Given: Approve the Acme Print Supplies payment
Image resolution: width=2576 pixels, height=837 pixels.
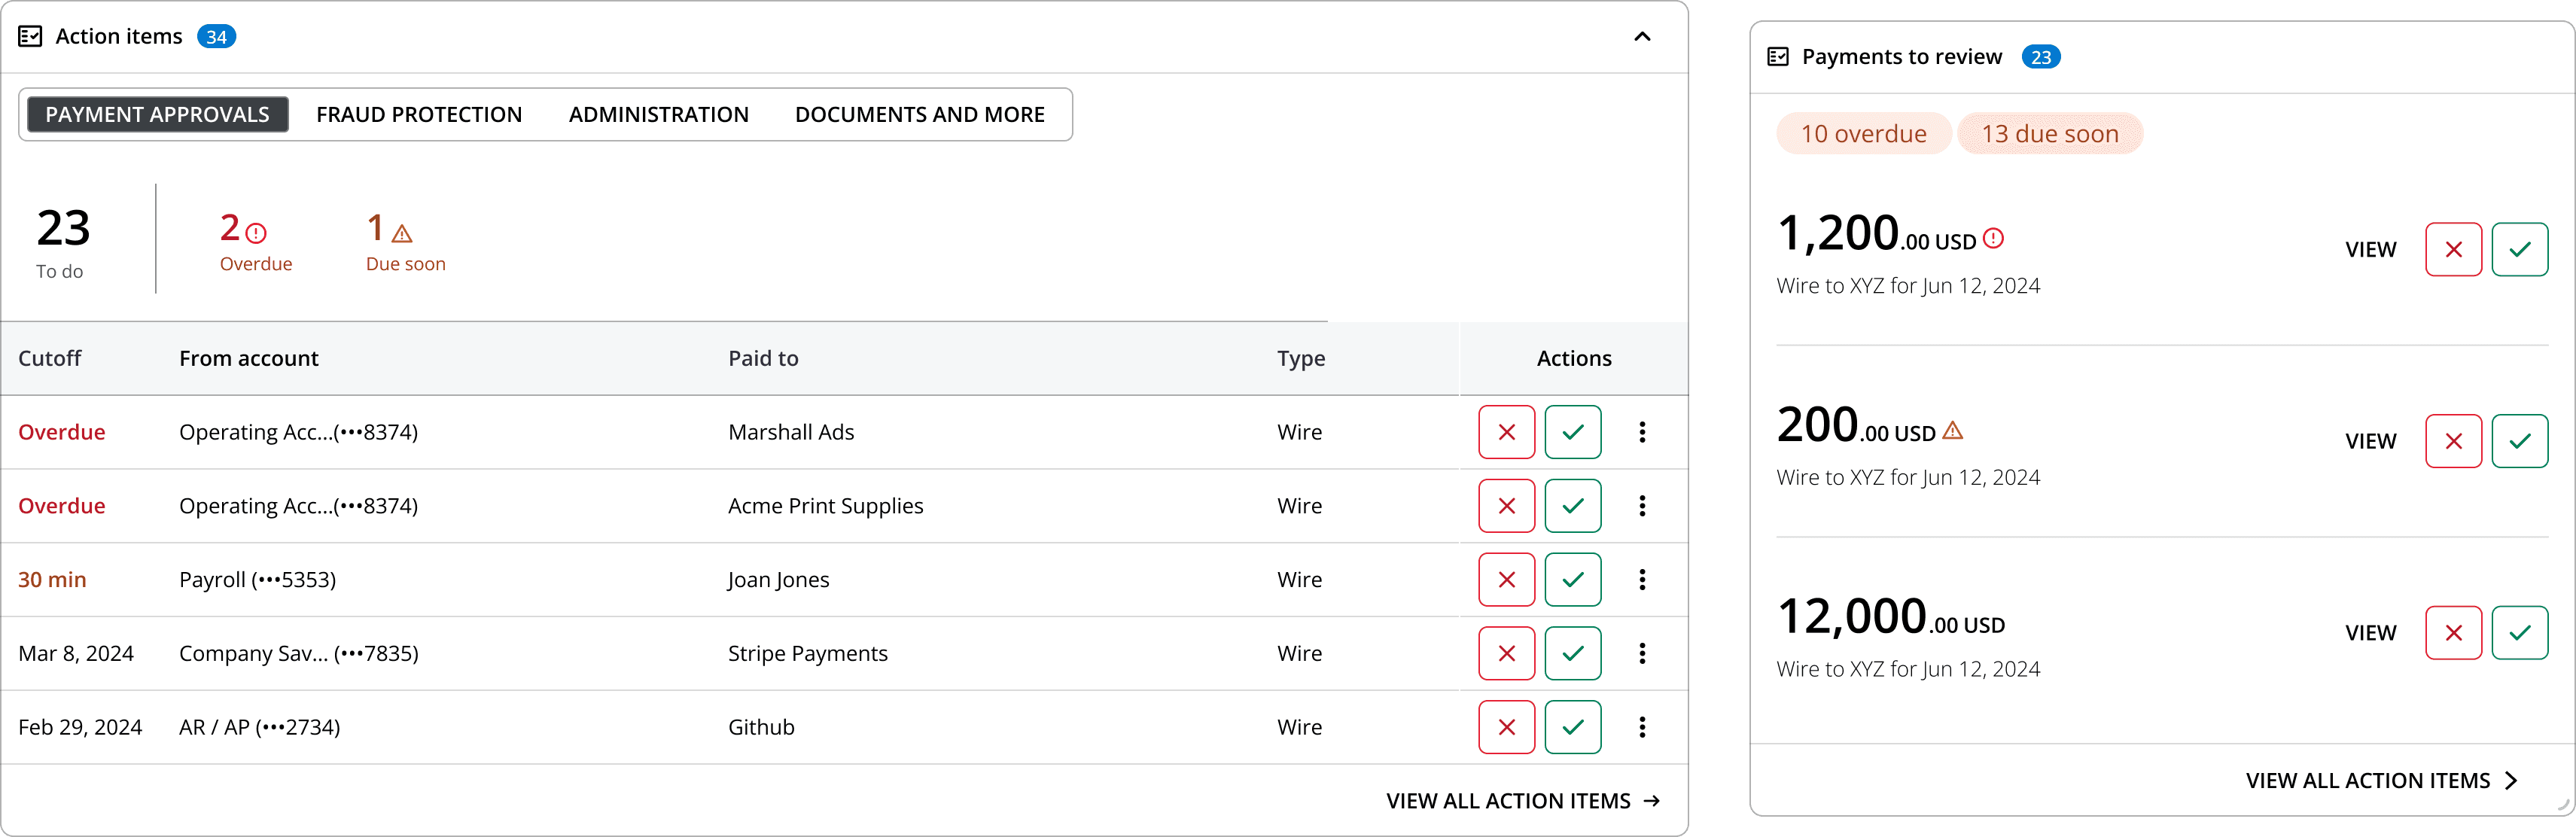Looking at the screenshot, I should tap(1572, 506).
